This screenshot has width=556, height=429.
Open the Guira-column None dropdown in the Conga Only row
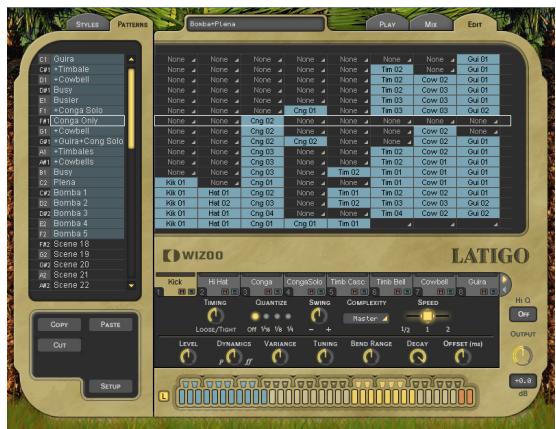(x=478, y=121)
